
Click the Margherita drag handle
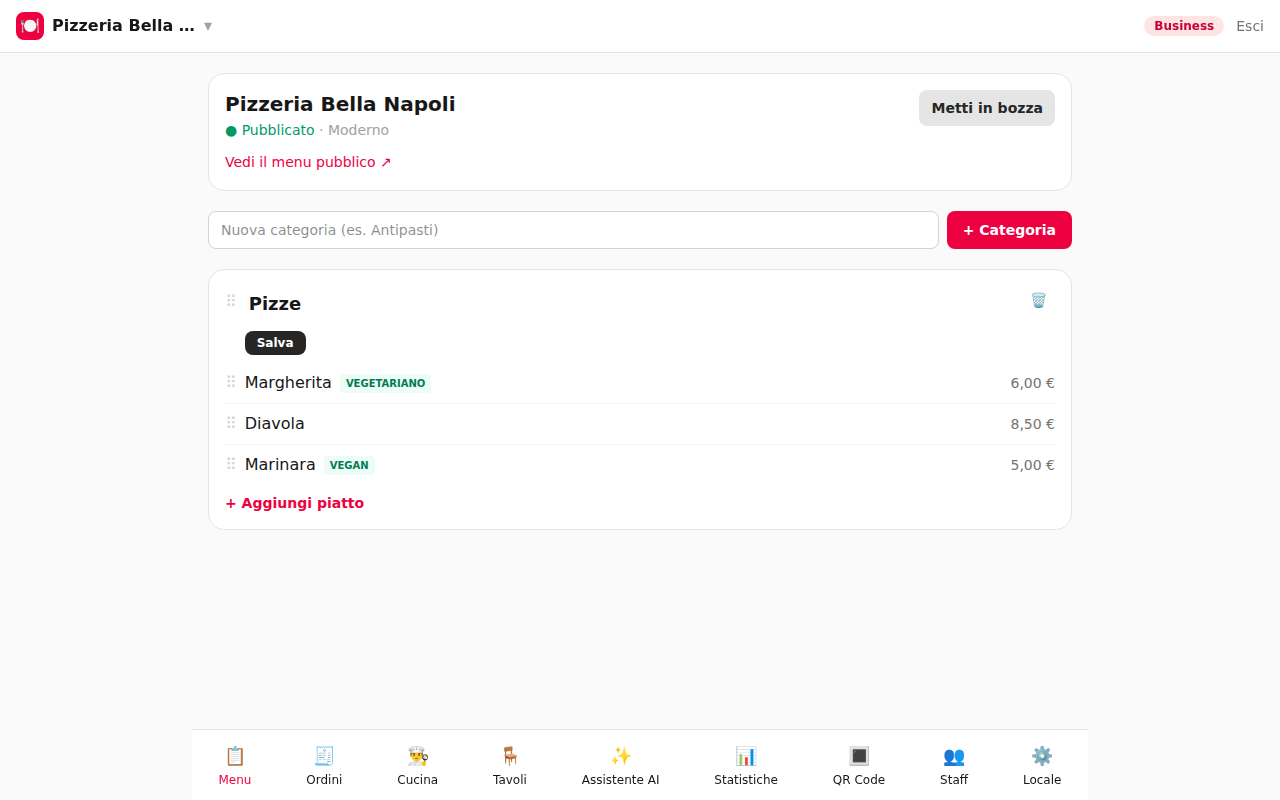click(231, 382)
